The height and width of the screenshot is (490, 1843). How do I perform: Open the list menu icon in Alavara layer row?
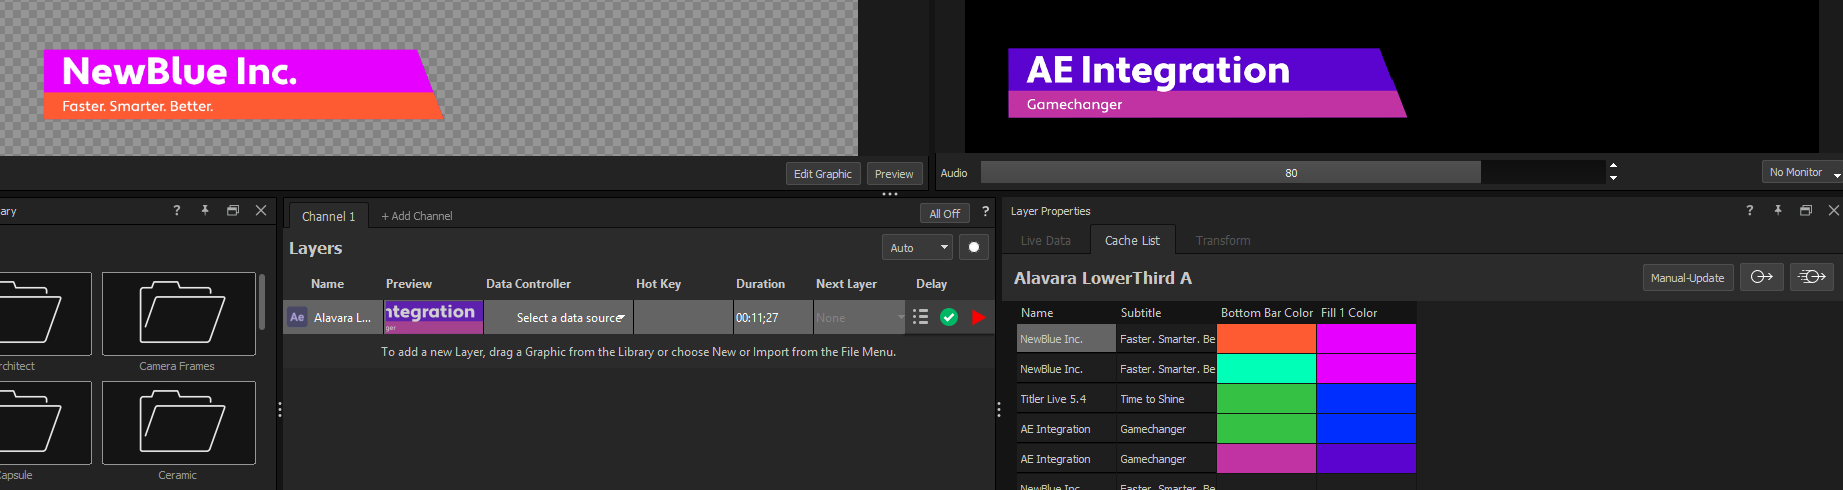pyautogui.click(x=920, y=317)
